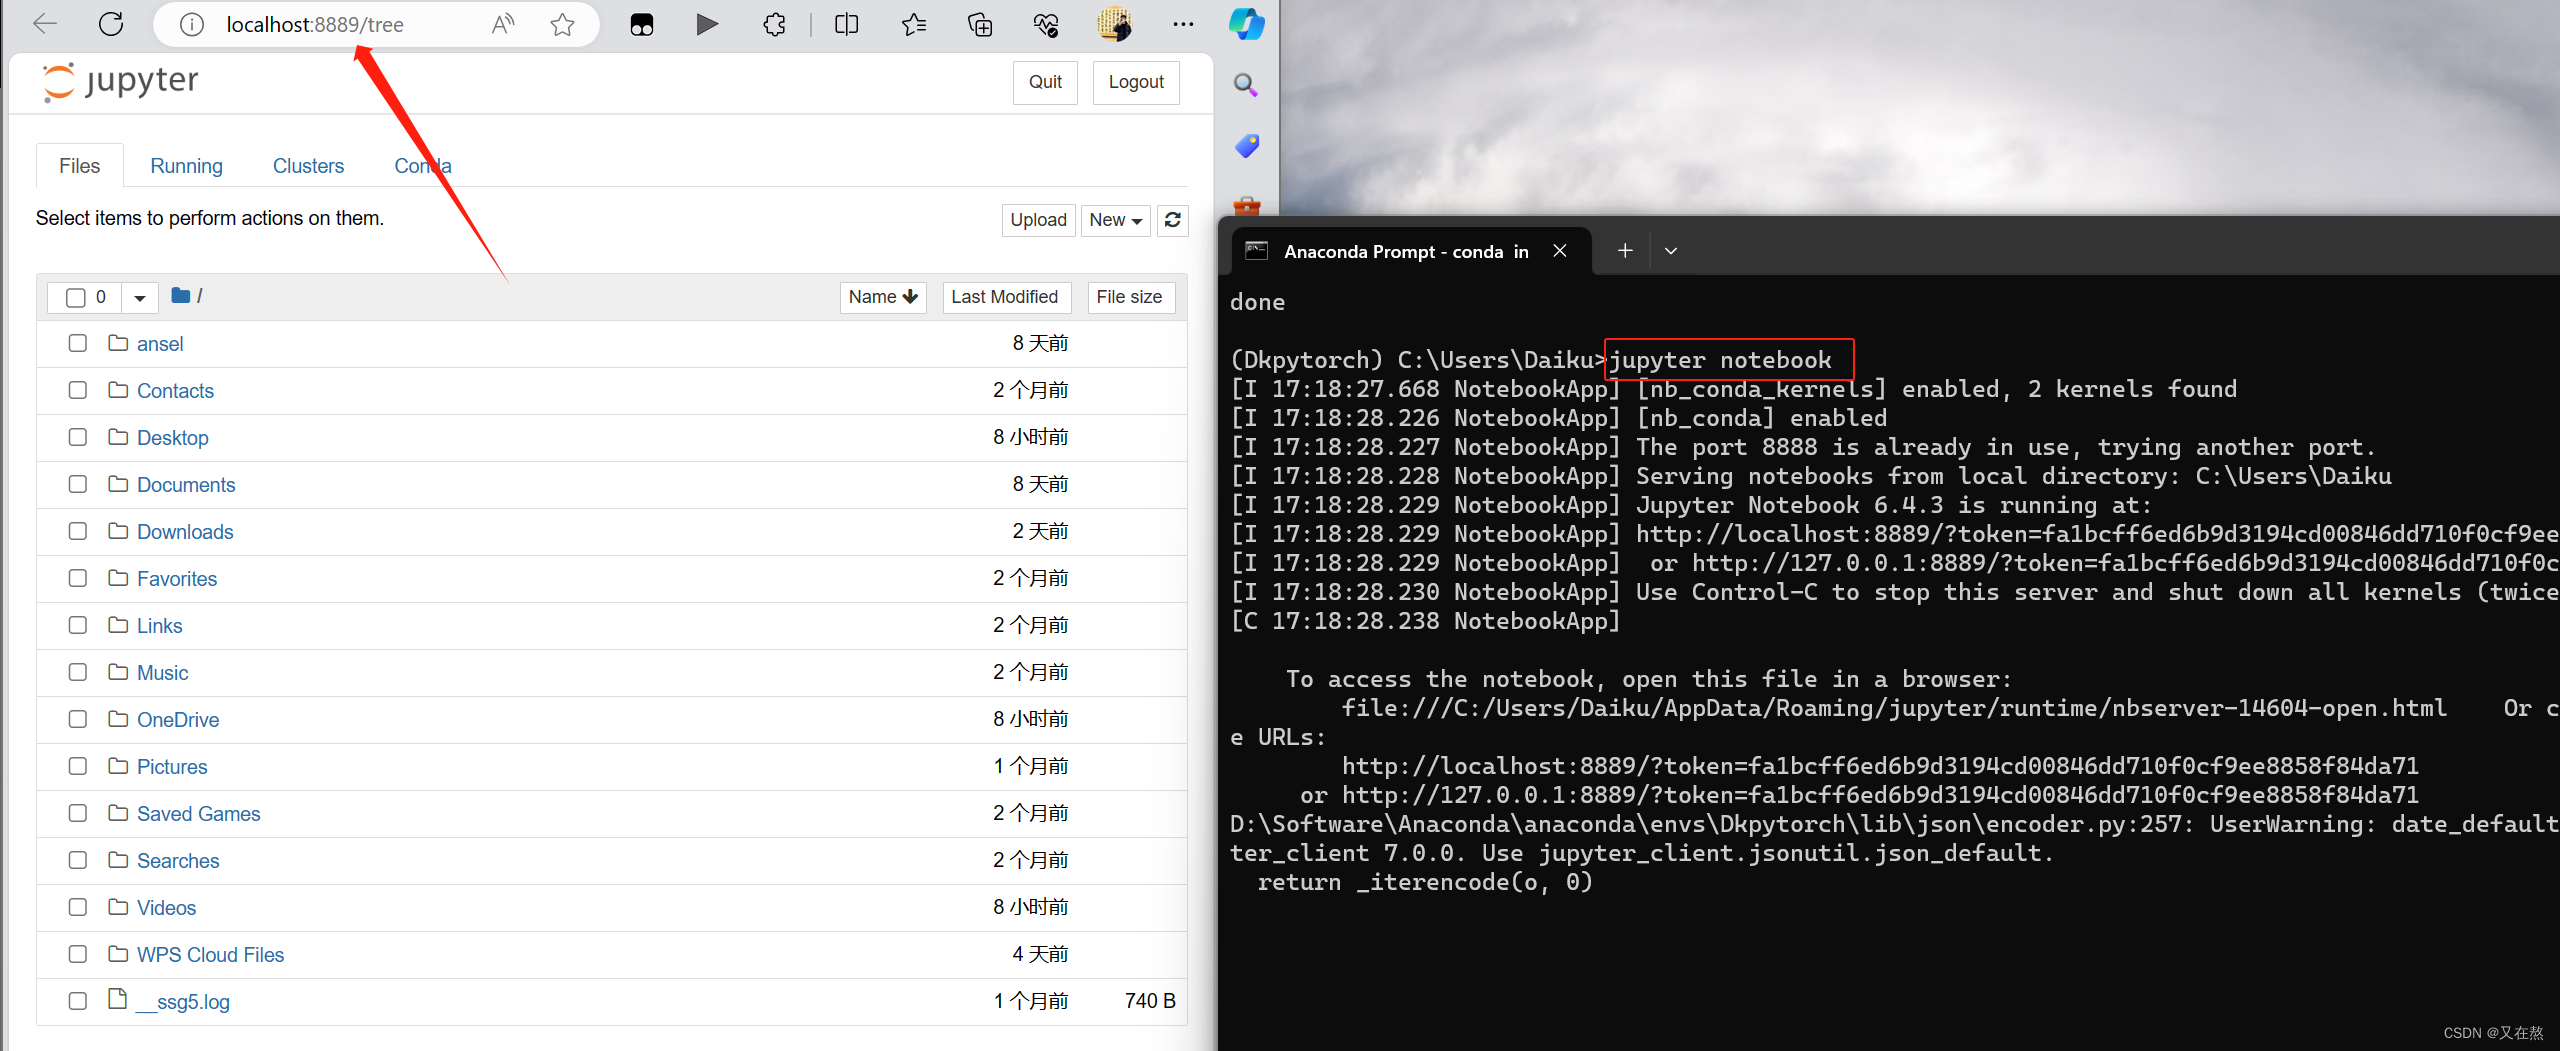Open a new terminal tab plus
Viewport: 2560px width, 1051px height.
point(1625,251)
